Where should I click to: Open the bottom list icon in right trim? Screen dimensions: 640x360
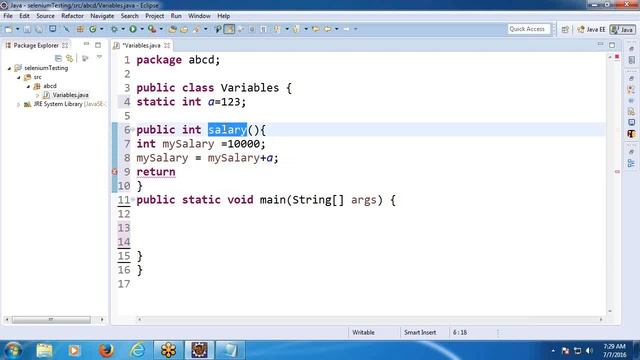tap(631, 163)
